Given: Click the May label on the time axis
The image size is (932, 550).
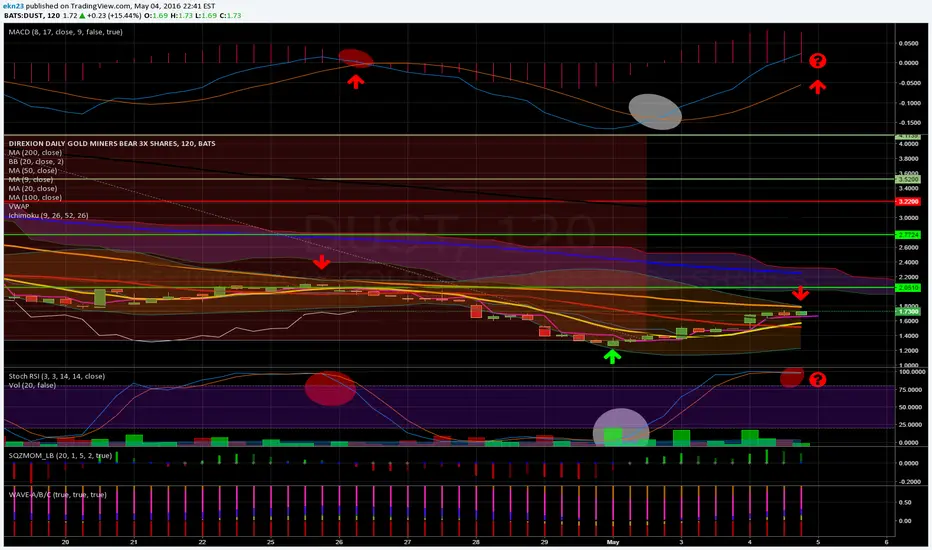Looking at the screenshot, I should (x=613, y=542).
